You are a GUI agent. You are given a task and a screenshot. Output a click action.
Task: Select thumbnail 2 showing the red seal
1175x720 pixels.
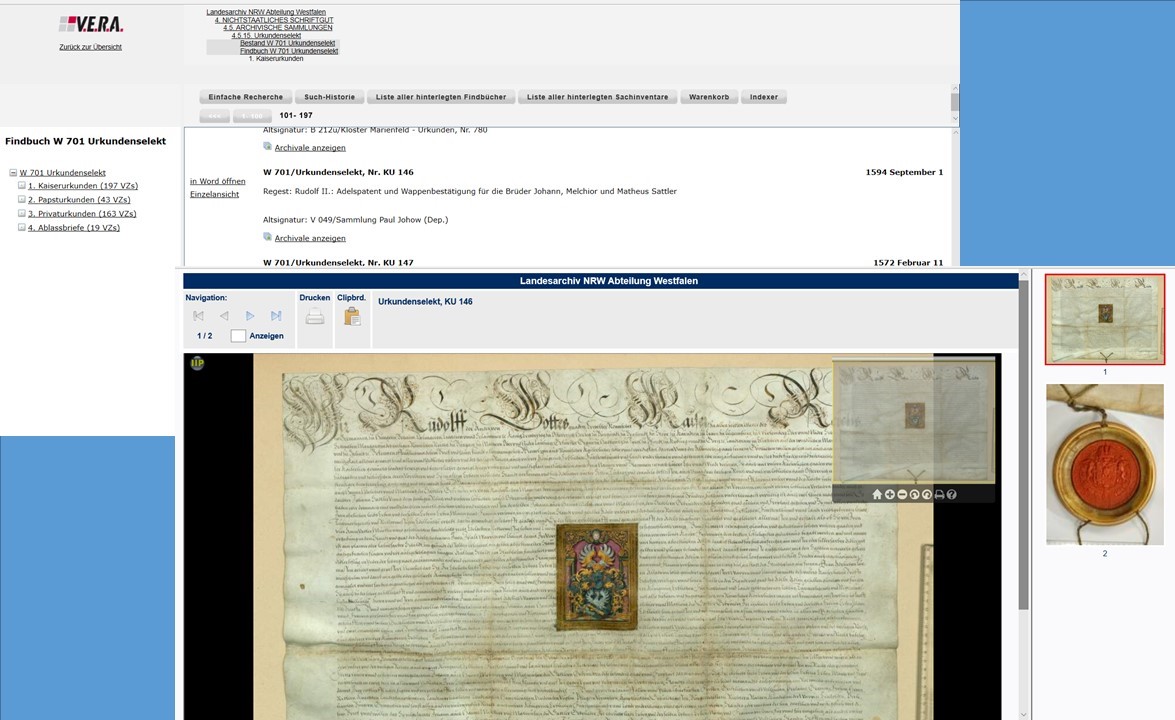[1105, 465]
